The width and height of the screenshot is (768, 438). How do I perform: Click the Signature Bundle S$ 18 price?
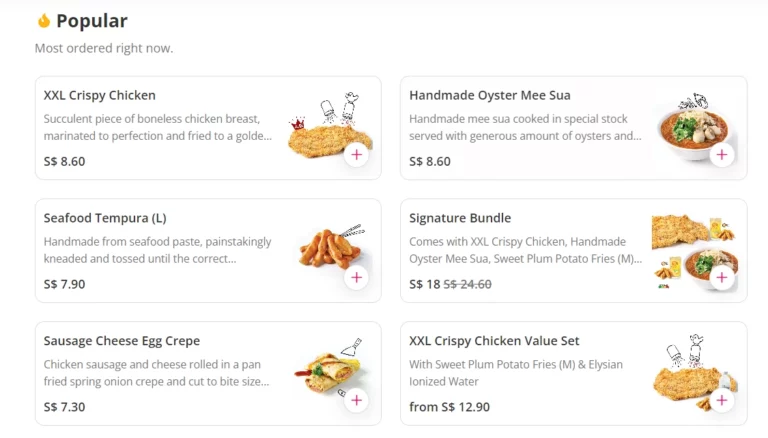tap(425, 284)
